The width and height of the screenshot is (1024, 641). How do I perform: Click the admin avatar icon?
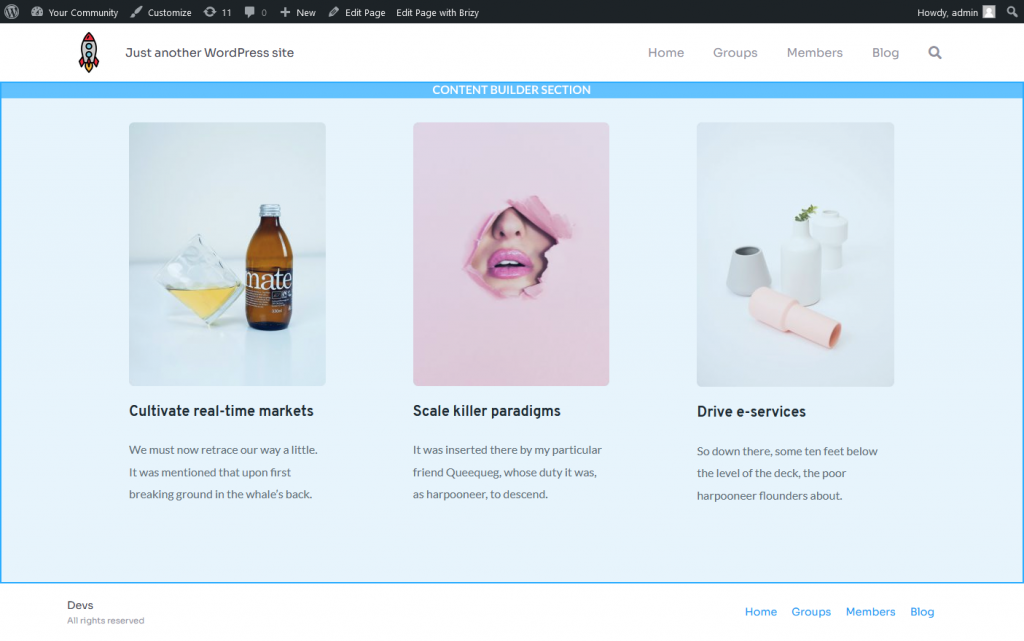coord(989,12)
